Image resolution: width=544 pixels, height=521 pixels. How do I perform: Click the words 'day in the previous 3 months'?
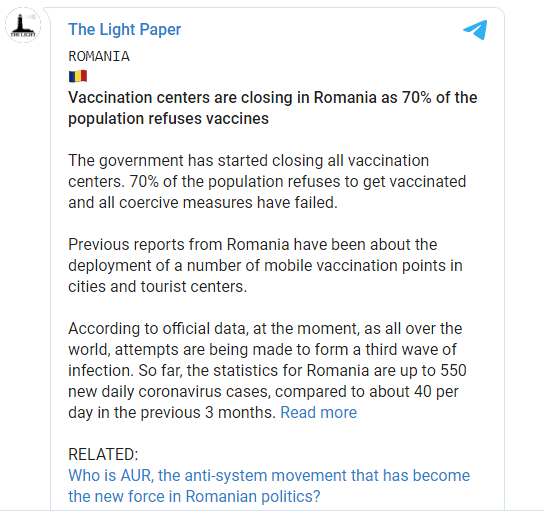pyautogui.click(x=170, y=413)
